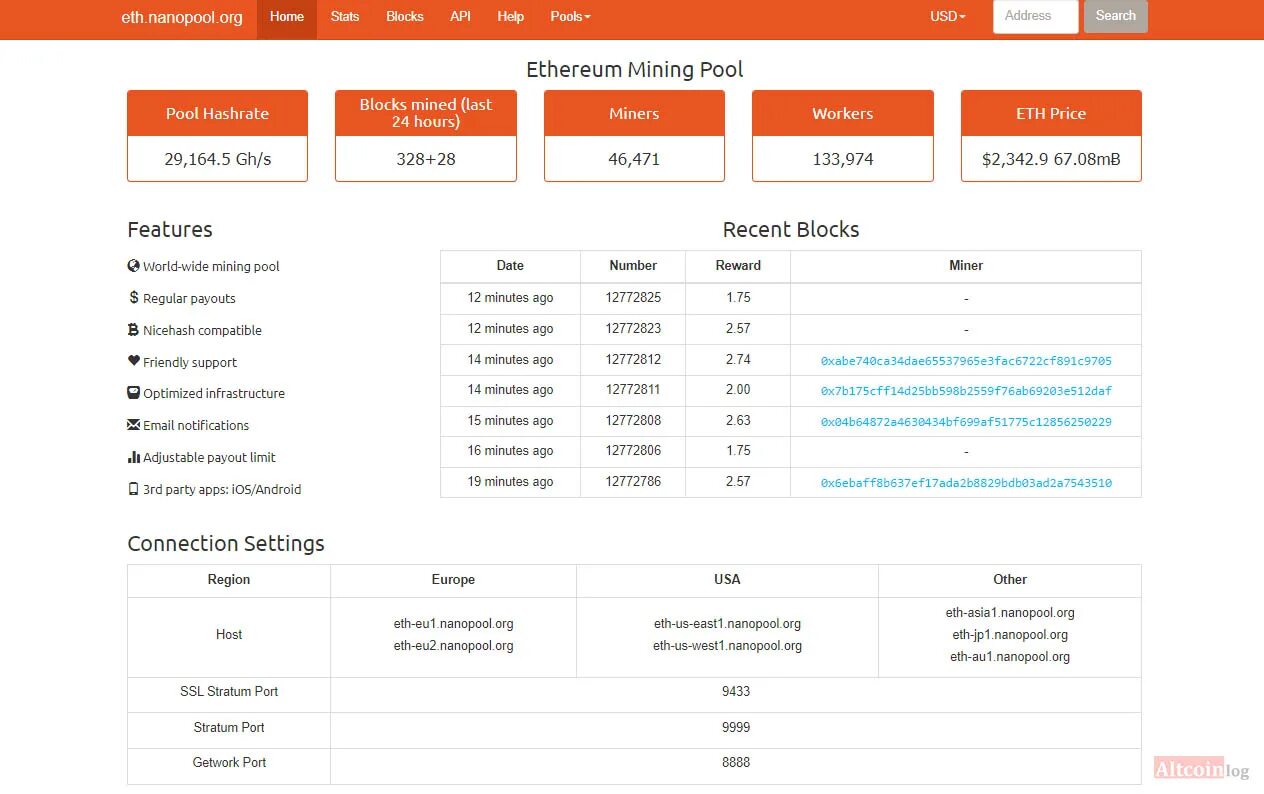Image resolution: width=1264 pixels, height=794 pixels.
Task: Click host eth-us-west1.nanopool.org
Action: [x=727, y=645]
